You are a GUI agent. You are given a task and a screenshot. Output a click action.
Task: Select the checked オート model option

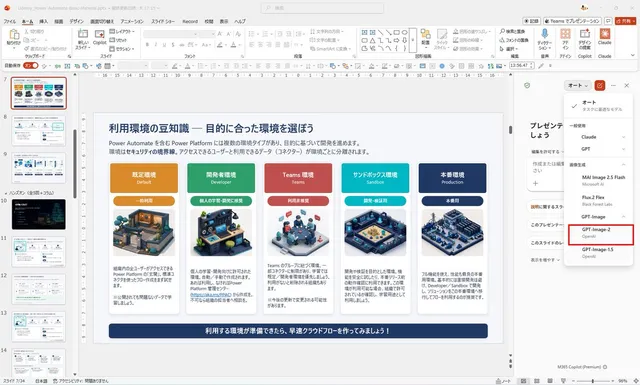click(x=598, y=106)
